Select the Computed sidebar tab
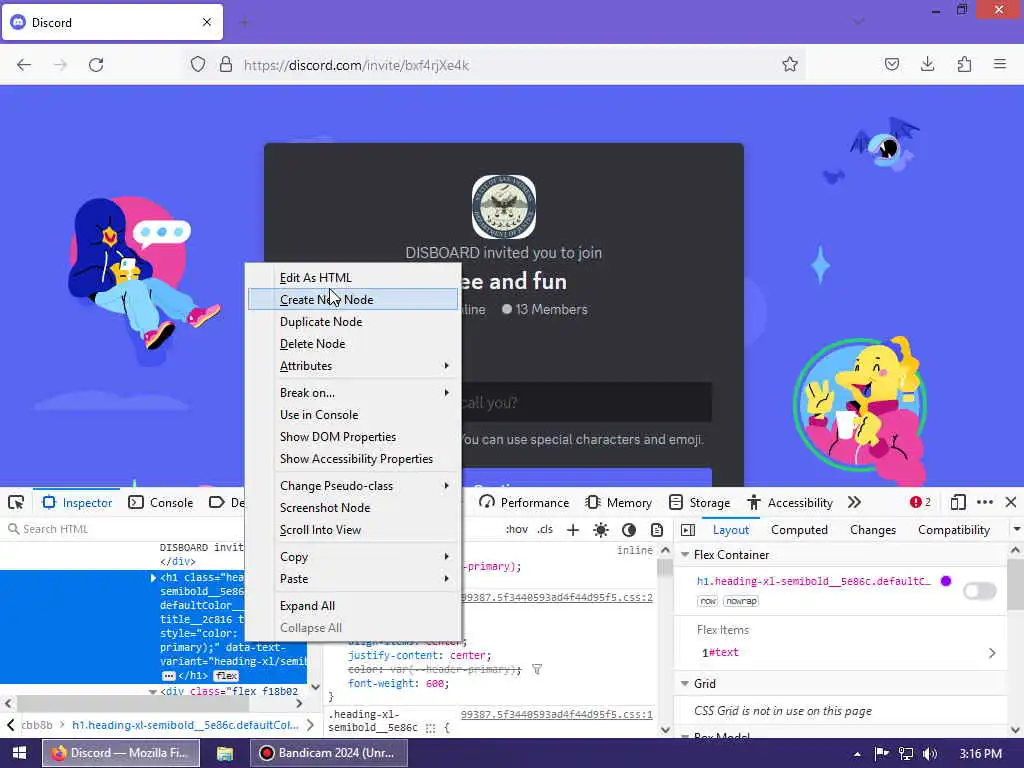 pos(799,530)
